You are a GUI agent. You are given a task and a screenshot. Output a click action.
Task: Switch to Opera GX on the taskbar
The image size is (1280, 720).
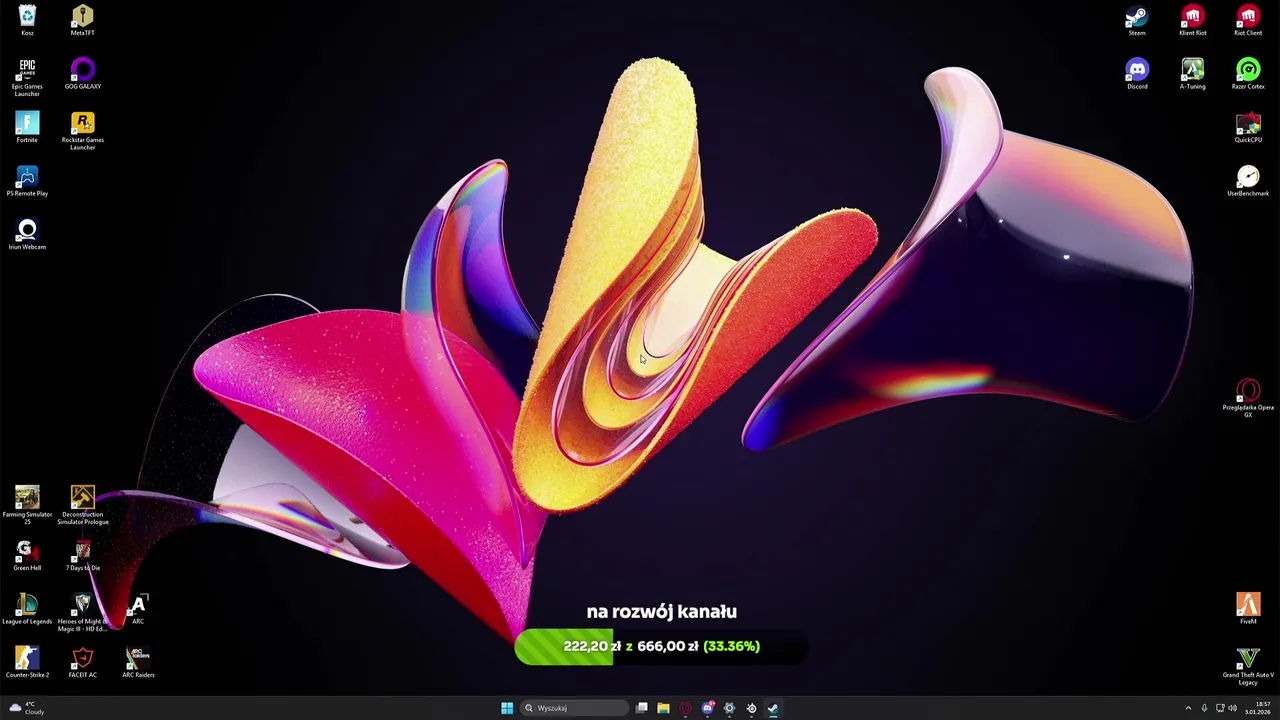(685, 708)
